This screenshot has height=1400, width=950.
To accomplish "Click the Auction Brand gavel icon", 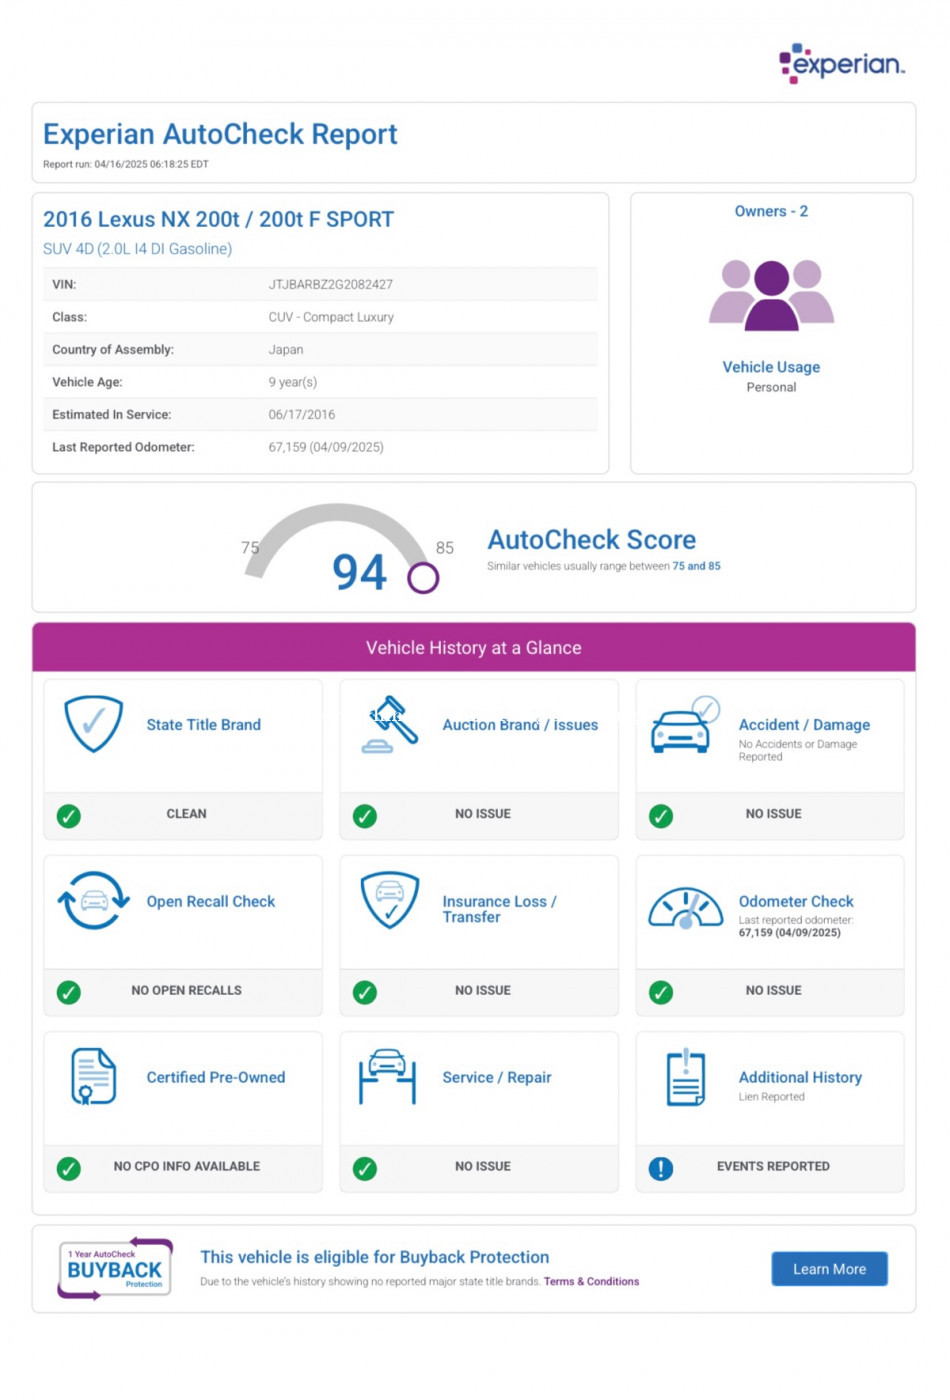I will pos(390,724).
